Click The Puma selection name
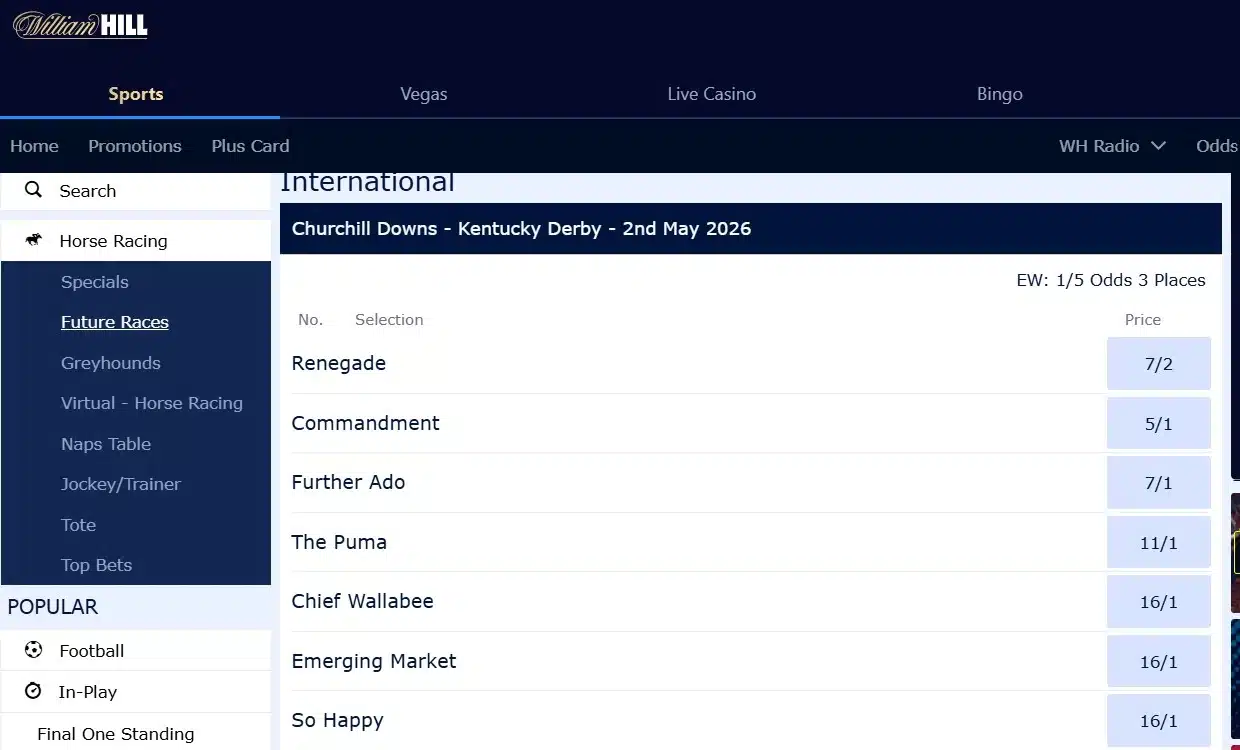This screenshot has width=1240, height=750. coord(339,542)
